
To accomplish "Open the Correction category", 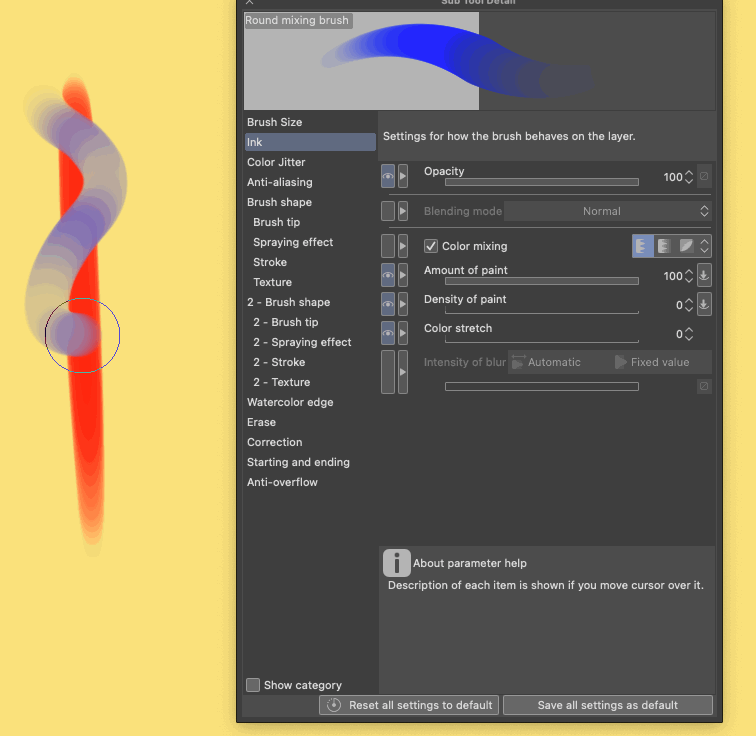I will 310,442.
